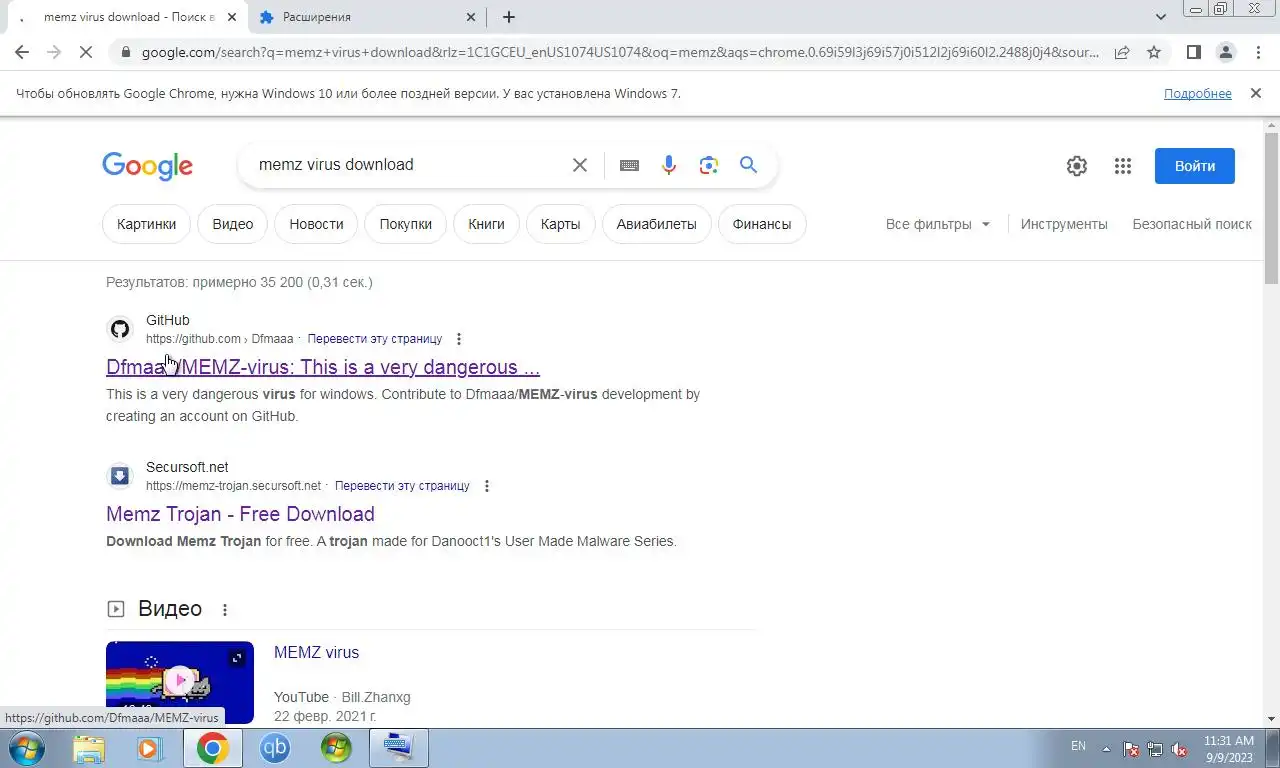This screenshot has height=768, width=1280.
Task: Open Chrome's three-dot menu
Action: [1257, 52]
